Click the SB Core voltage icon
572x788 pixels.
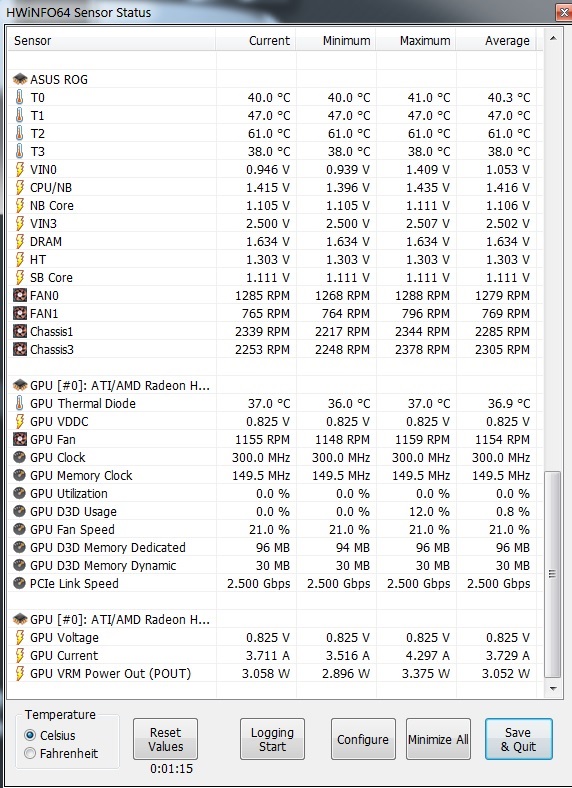click(x=20, y=277)
